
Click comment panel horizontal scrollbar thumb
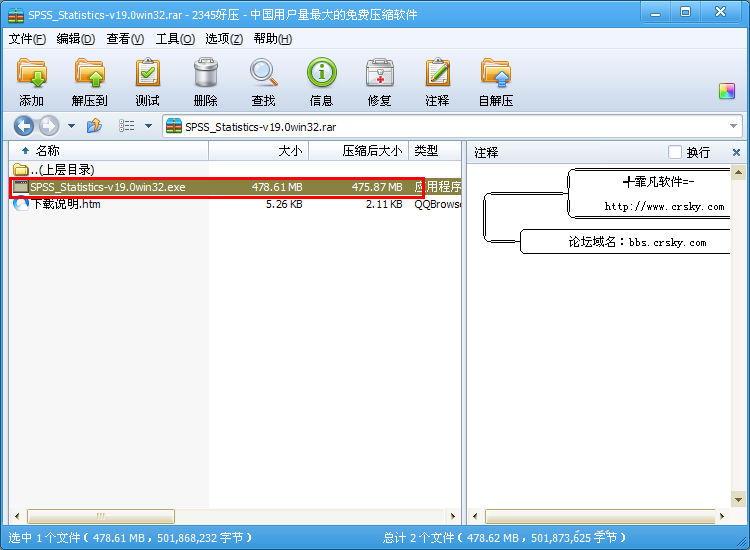pyautogui.click(x=600, y=517)
